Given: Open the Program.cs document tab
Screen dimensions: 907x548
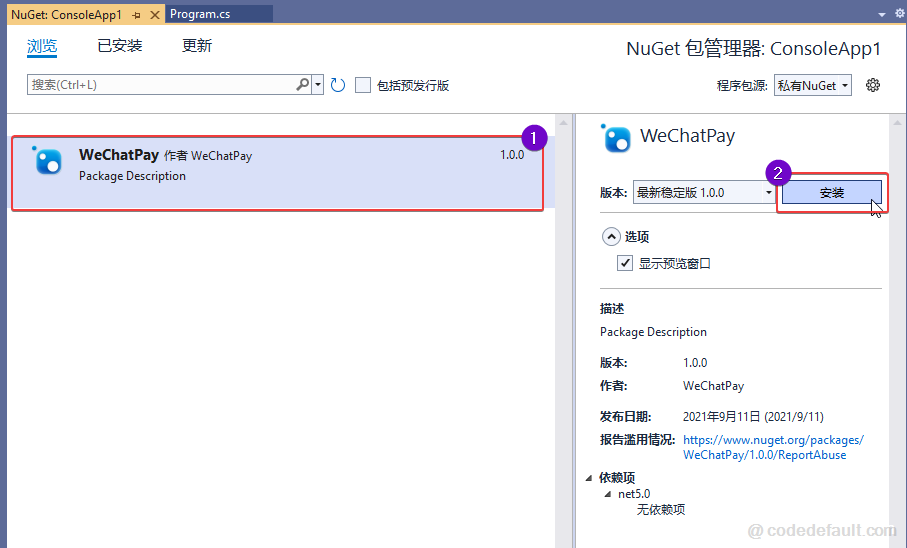Looking at the screenshot, I should pyautogui.click(x=219, y=14).
